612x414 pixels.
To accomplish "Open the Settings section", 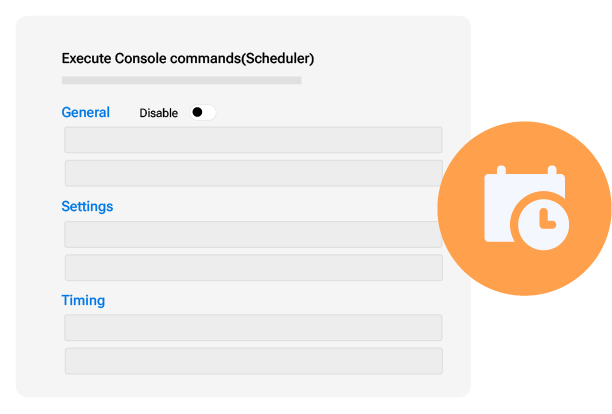I will click(87, 206).
